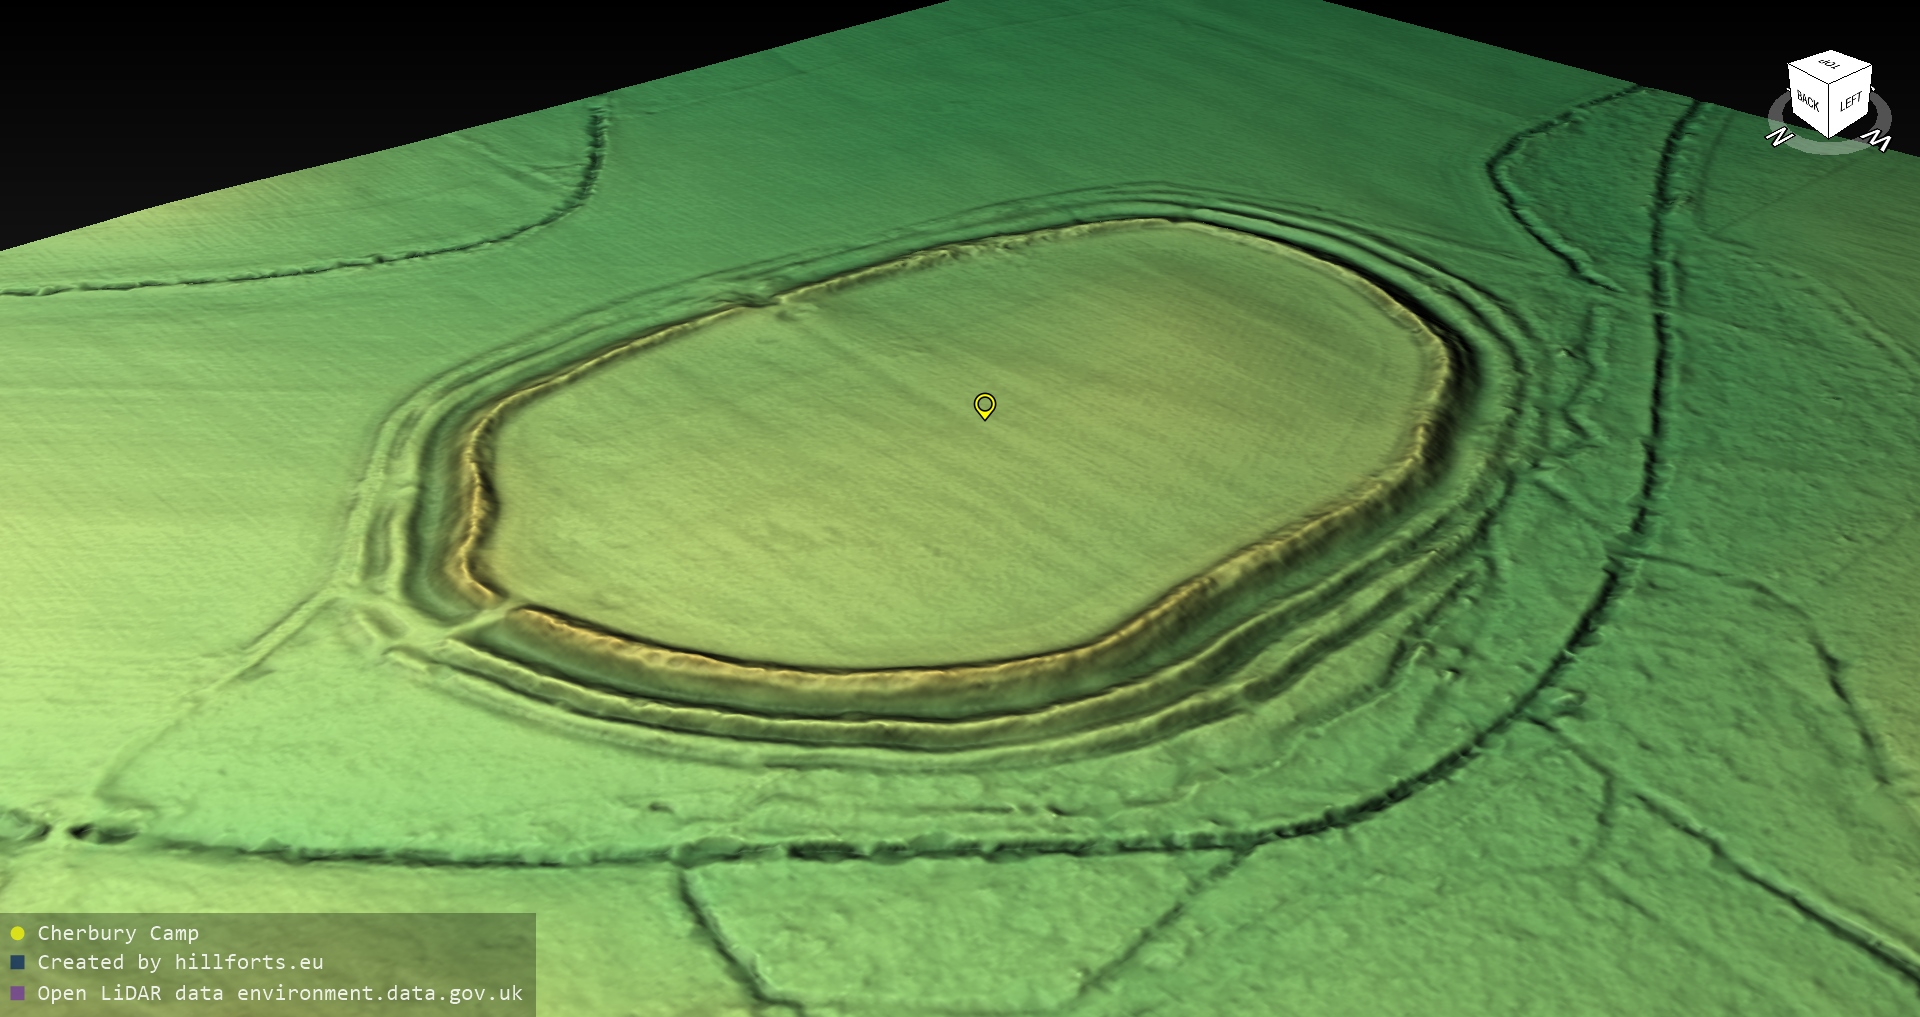Click the dark blue square legend swatch
1920x1017 pixels.
pyautogui.click(x=17, y=963)
